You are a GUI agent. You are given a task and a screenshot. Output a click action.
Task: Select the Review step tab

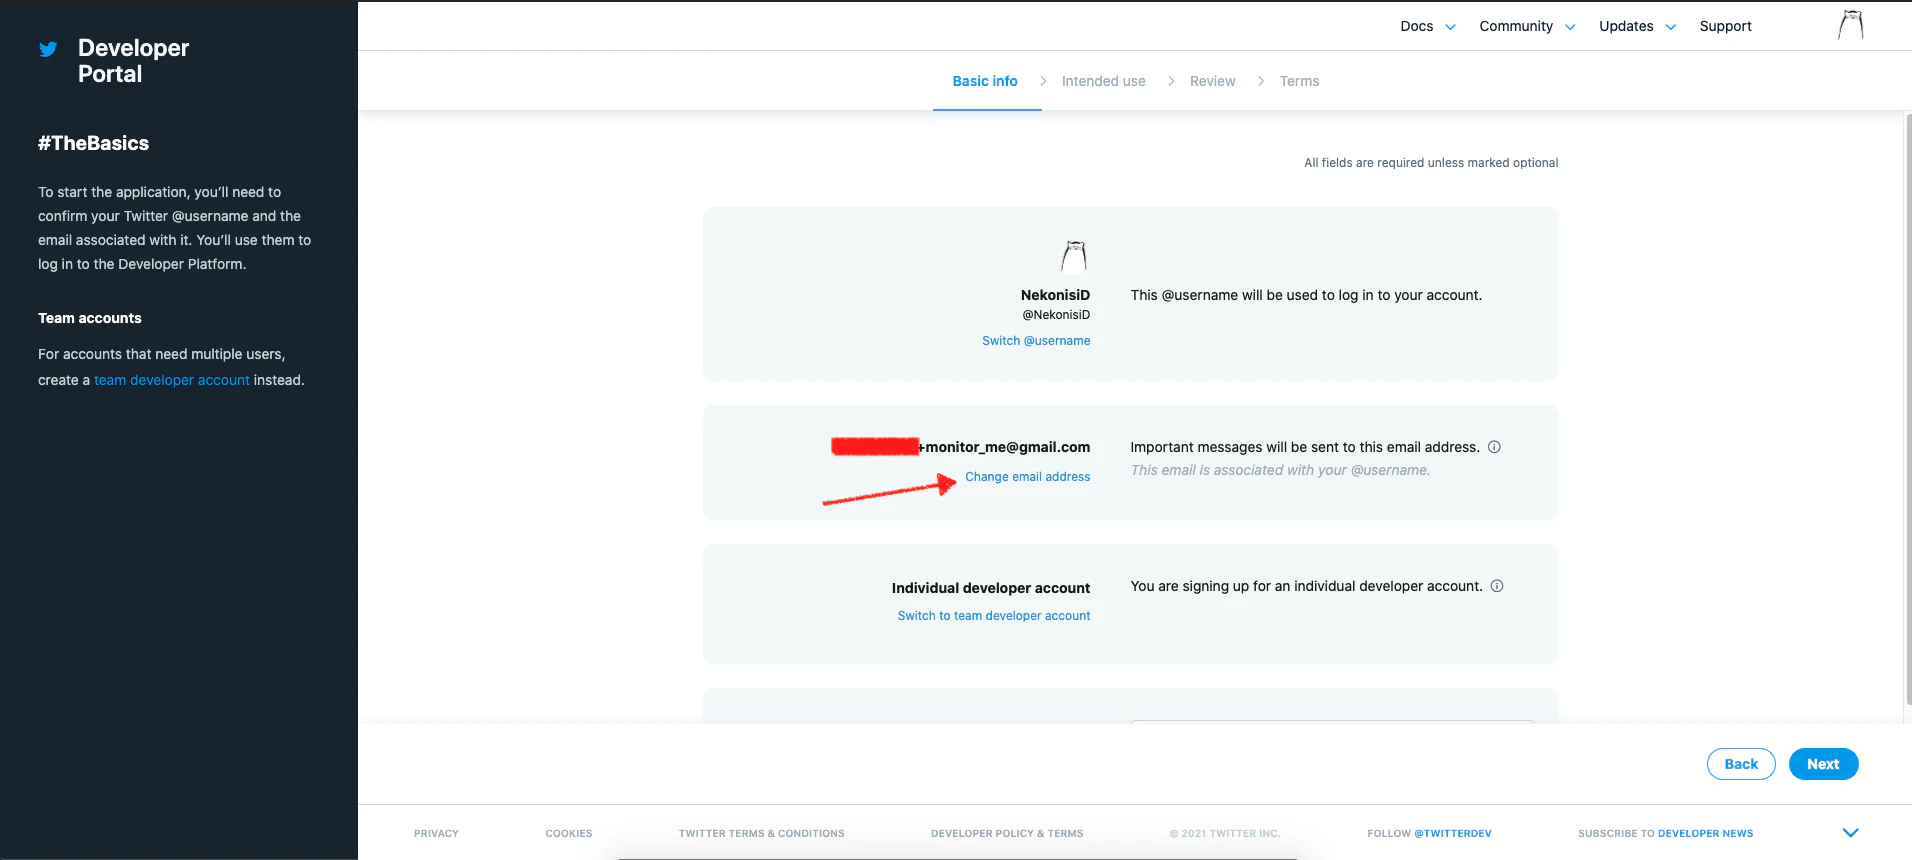click(1212, 81)
